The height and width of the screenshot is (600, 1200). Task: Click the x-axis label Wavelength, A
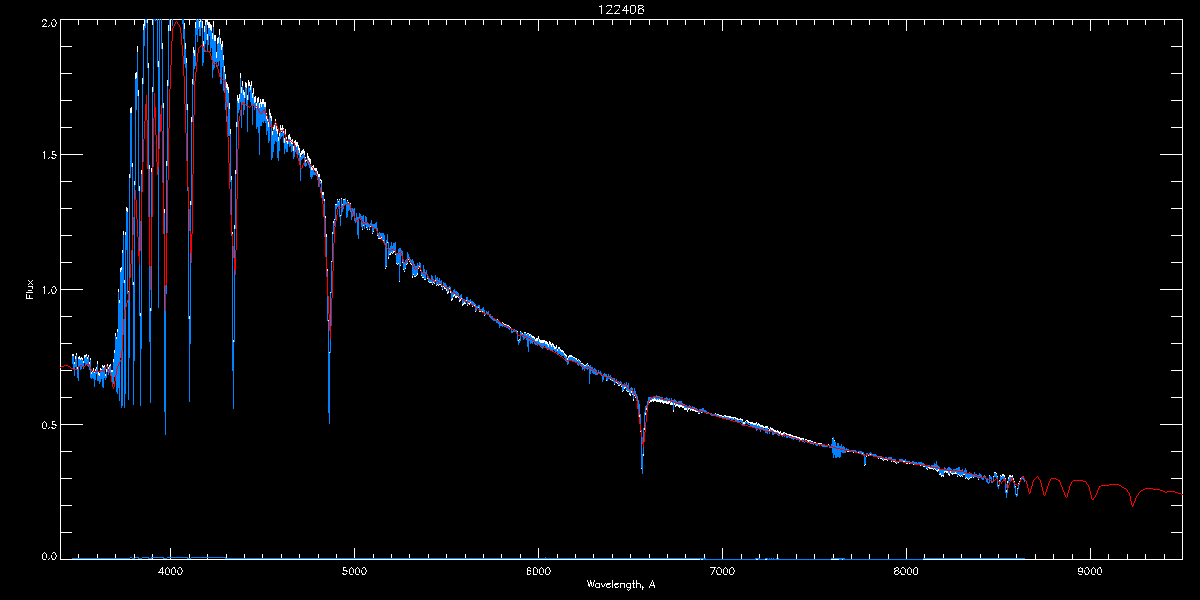(621, 585)
